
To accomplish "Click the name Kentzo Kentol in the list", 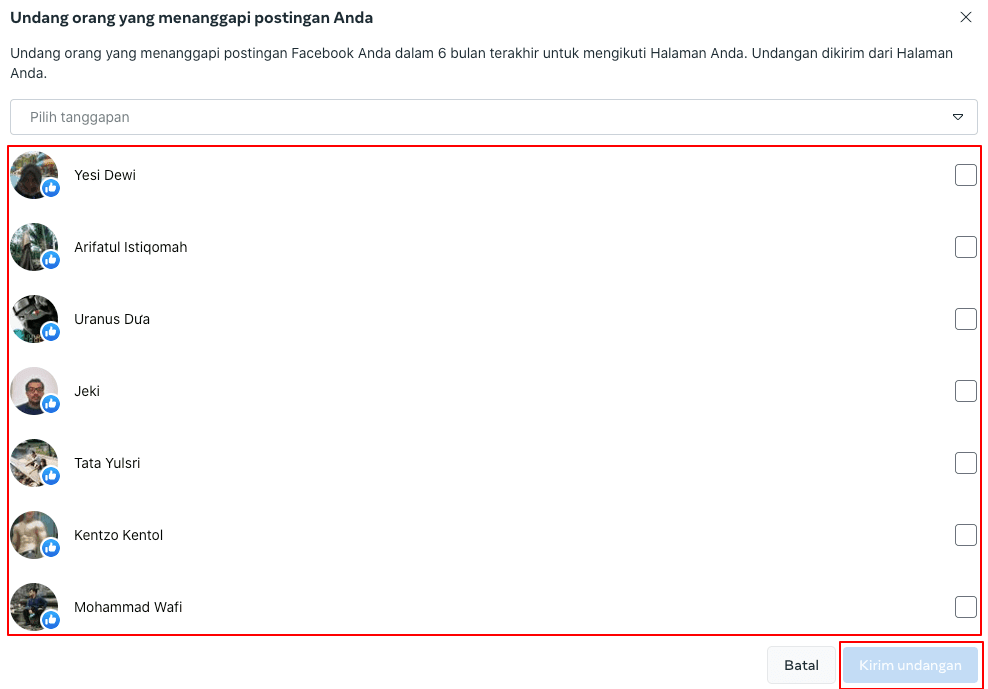I will click(118, 535).
